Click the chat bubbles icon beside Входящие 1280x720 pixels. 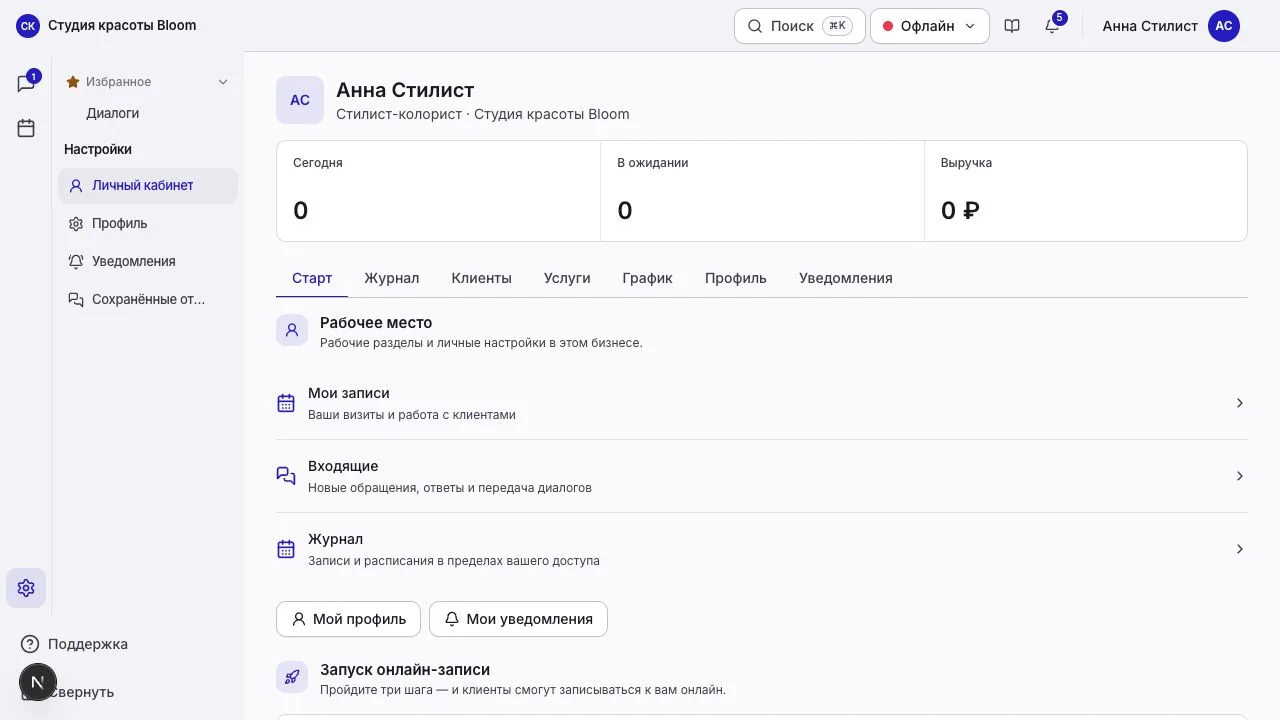286,476
